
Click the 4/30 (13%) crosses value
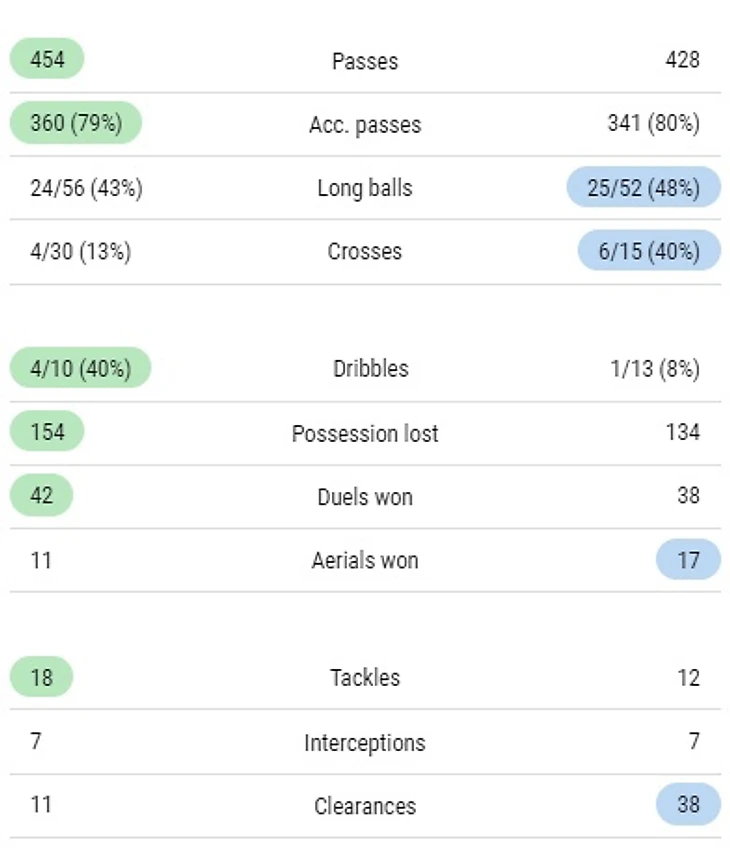(x=80, y=251)
